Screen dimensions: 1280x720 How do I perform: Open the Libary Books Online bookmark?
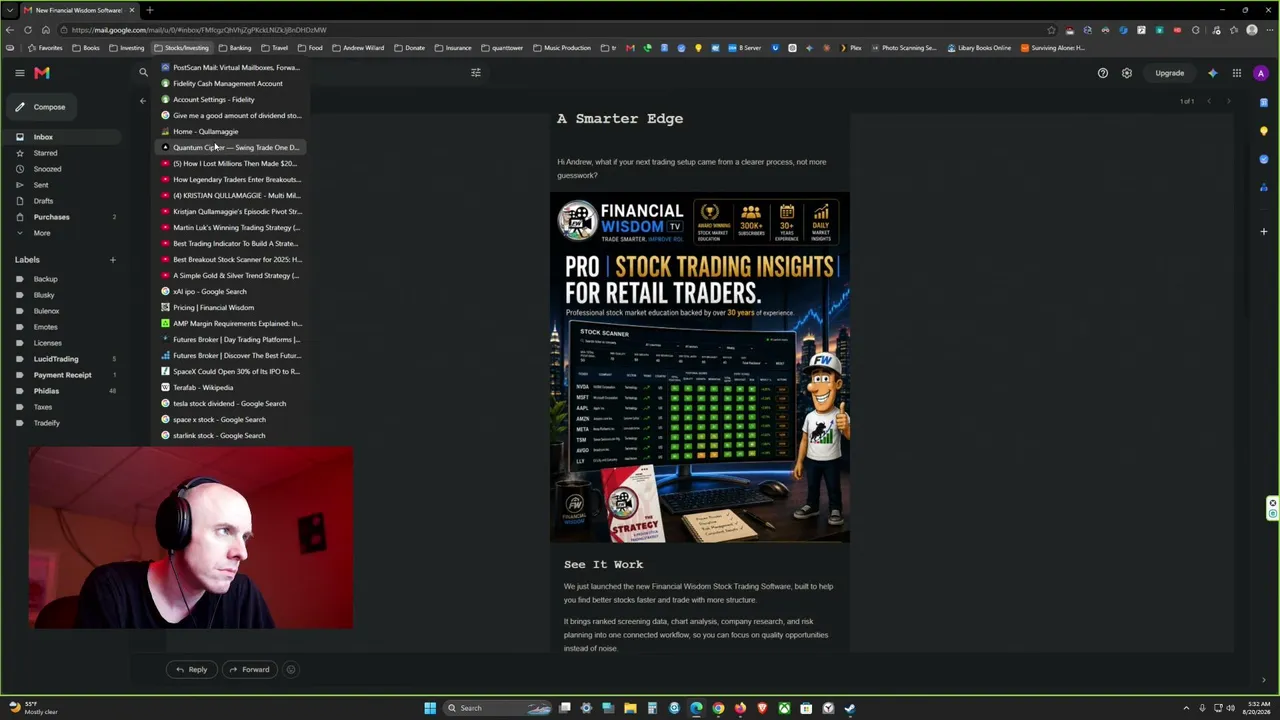(979, 48)
